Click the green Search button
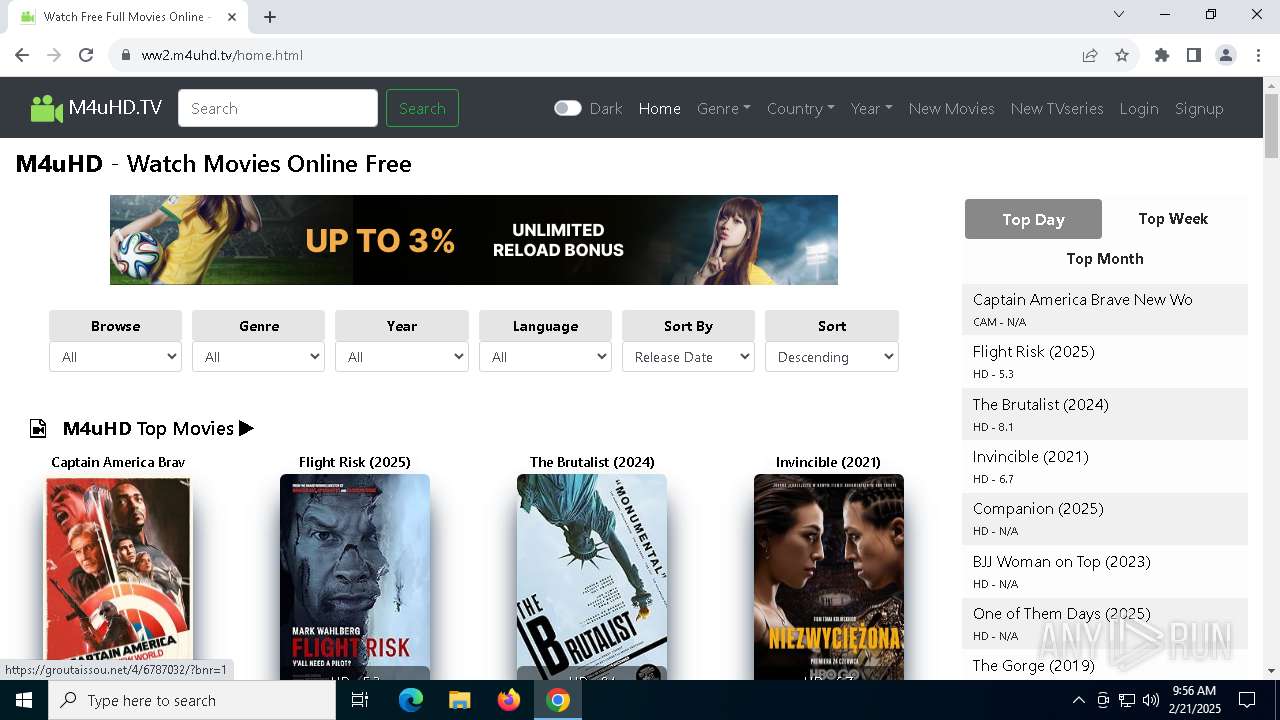This screenshot has width=1280, height=720. tap(422, 108)
